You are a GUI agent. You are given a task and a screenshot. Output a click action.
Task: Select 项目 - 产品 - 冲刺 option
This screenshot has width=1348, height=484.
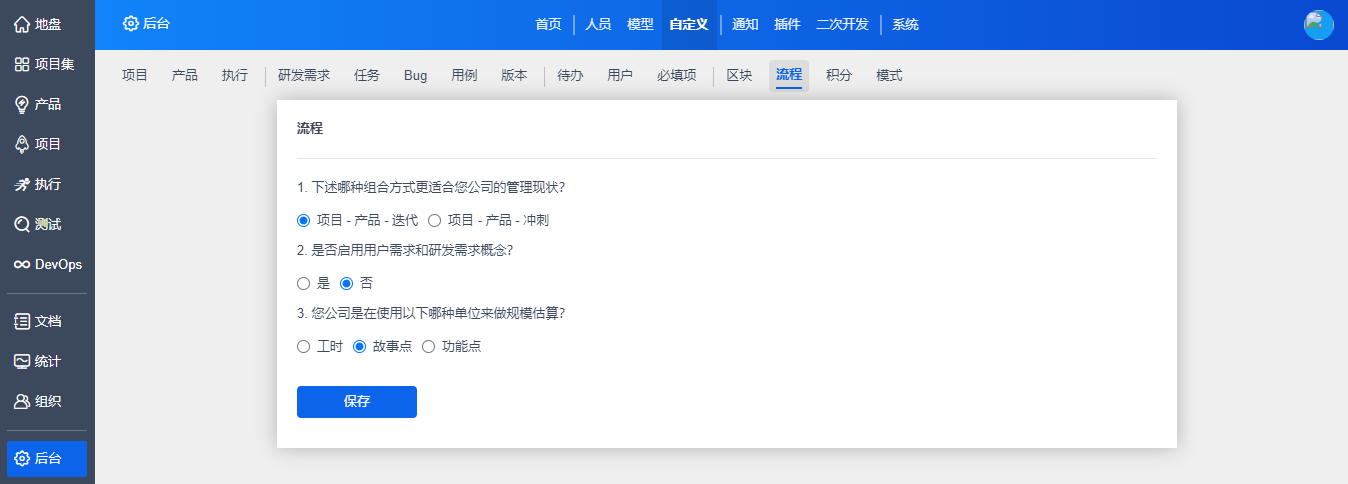pyautogui.click(x=435, y=221)
